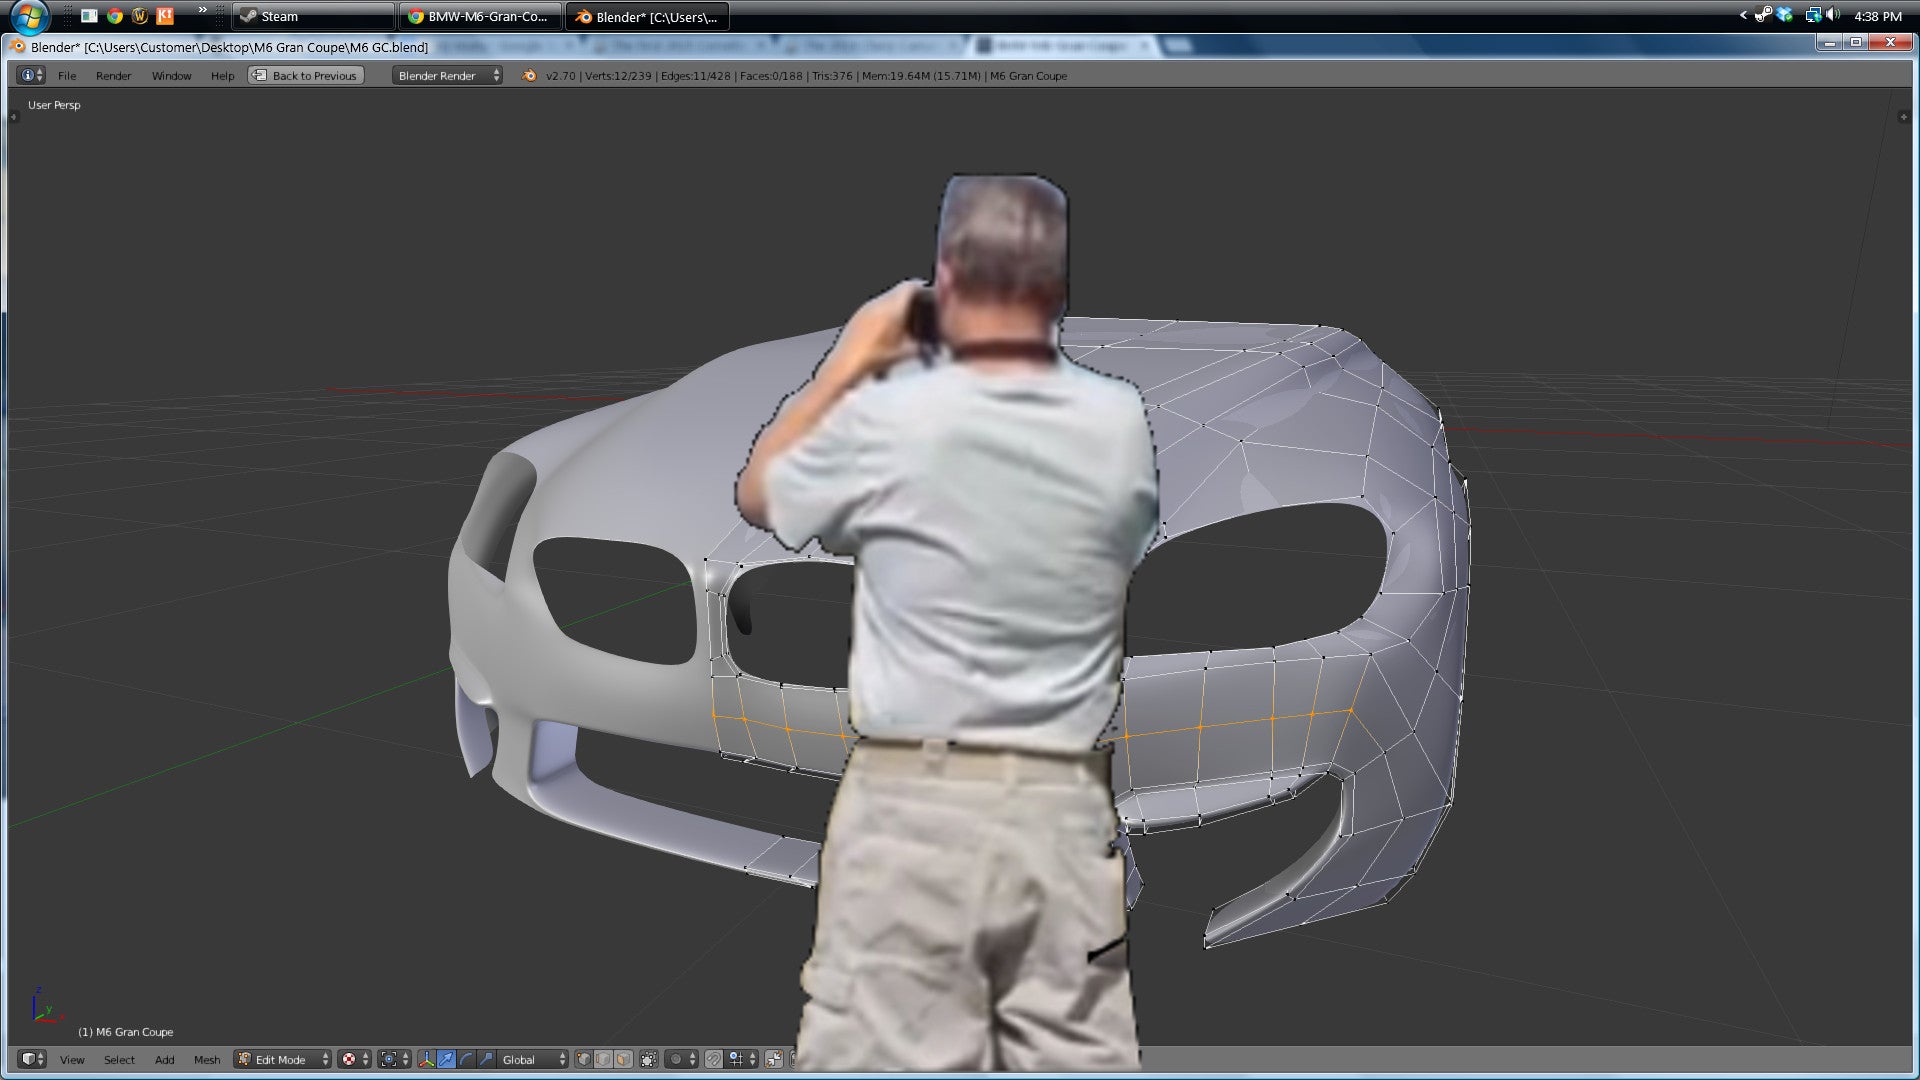Toggle limit selection to visible
This screenshot has height=1080, width=1920.
point(649,1059)
